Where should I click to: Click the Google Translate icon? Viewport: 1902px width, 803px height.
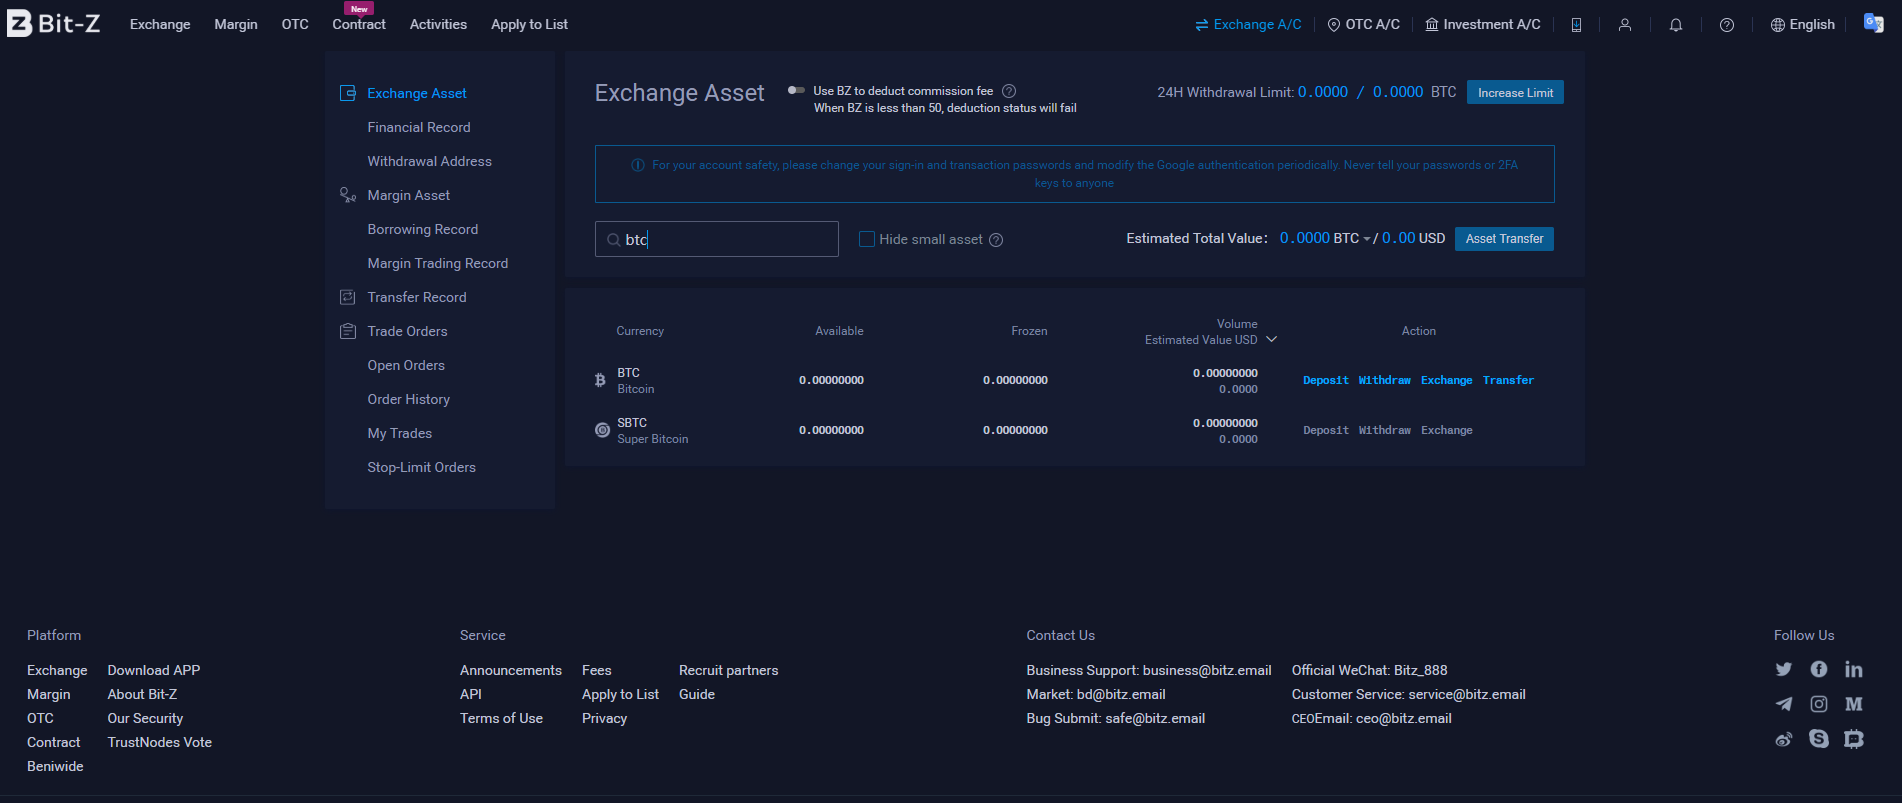[x=1873, y=23]
